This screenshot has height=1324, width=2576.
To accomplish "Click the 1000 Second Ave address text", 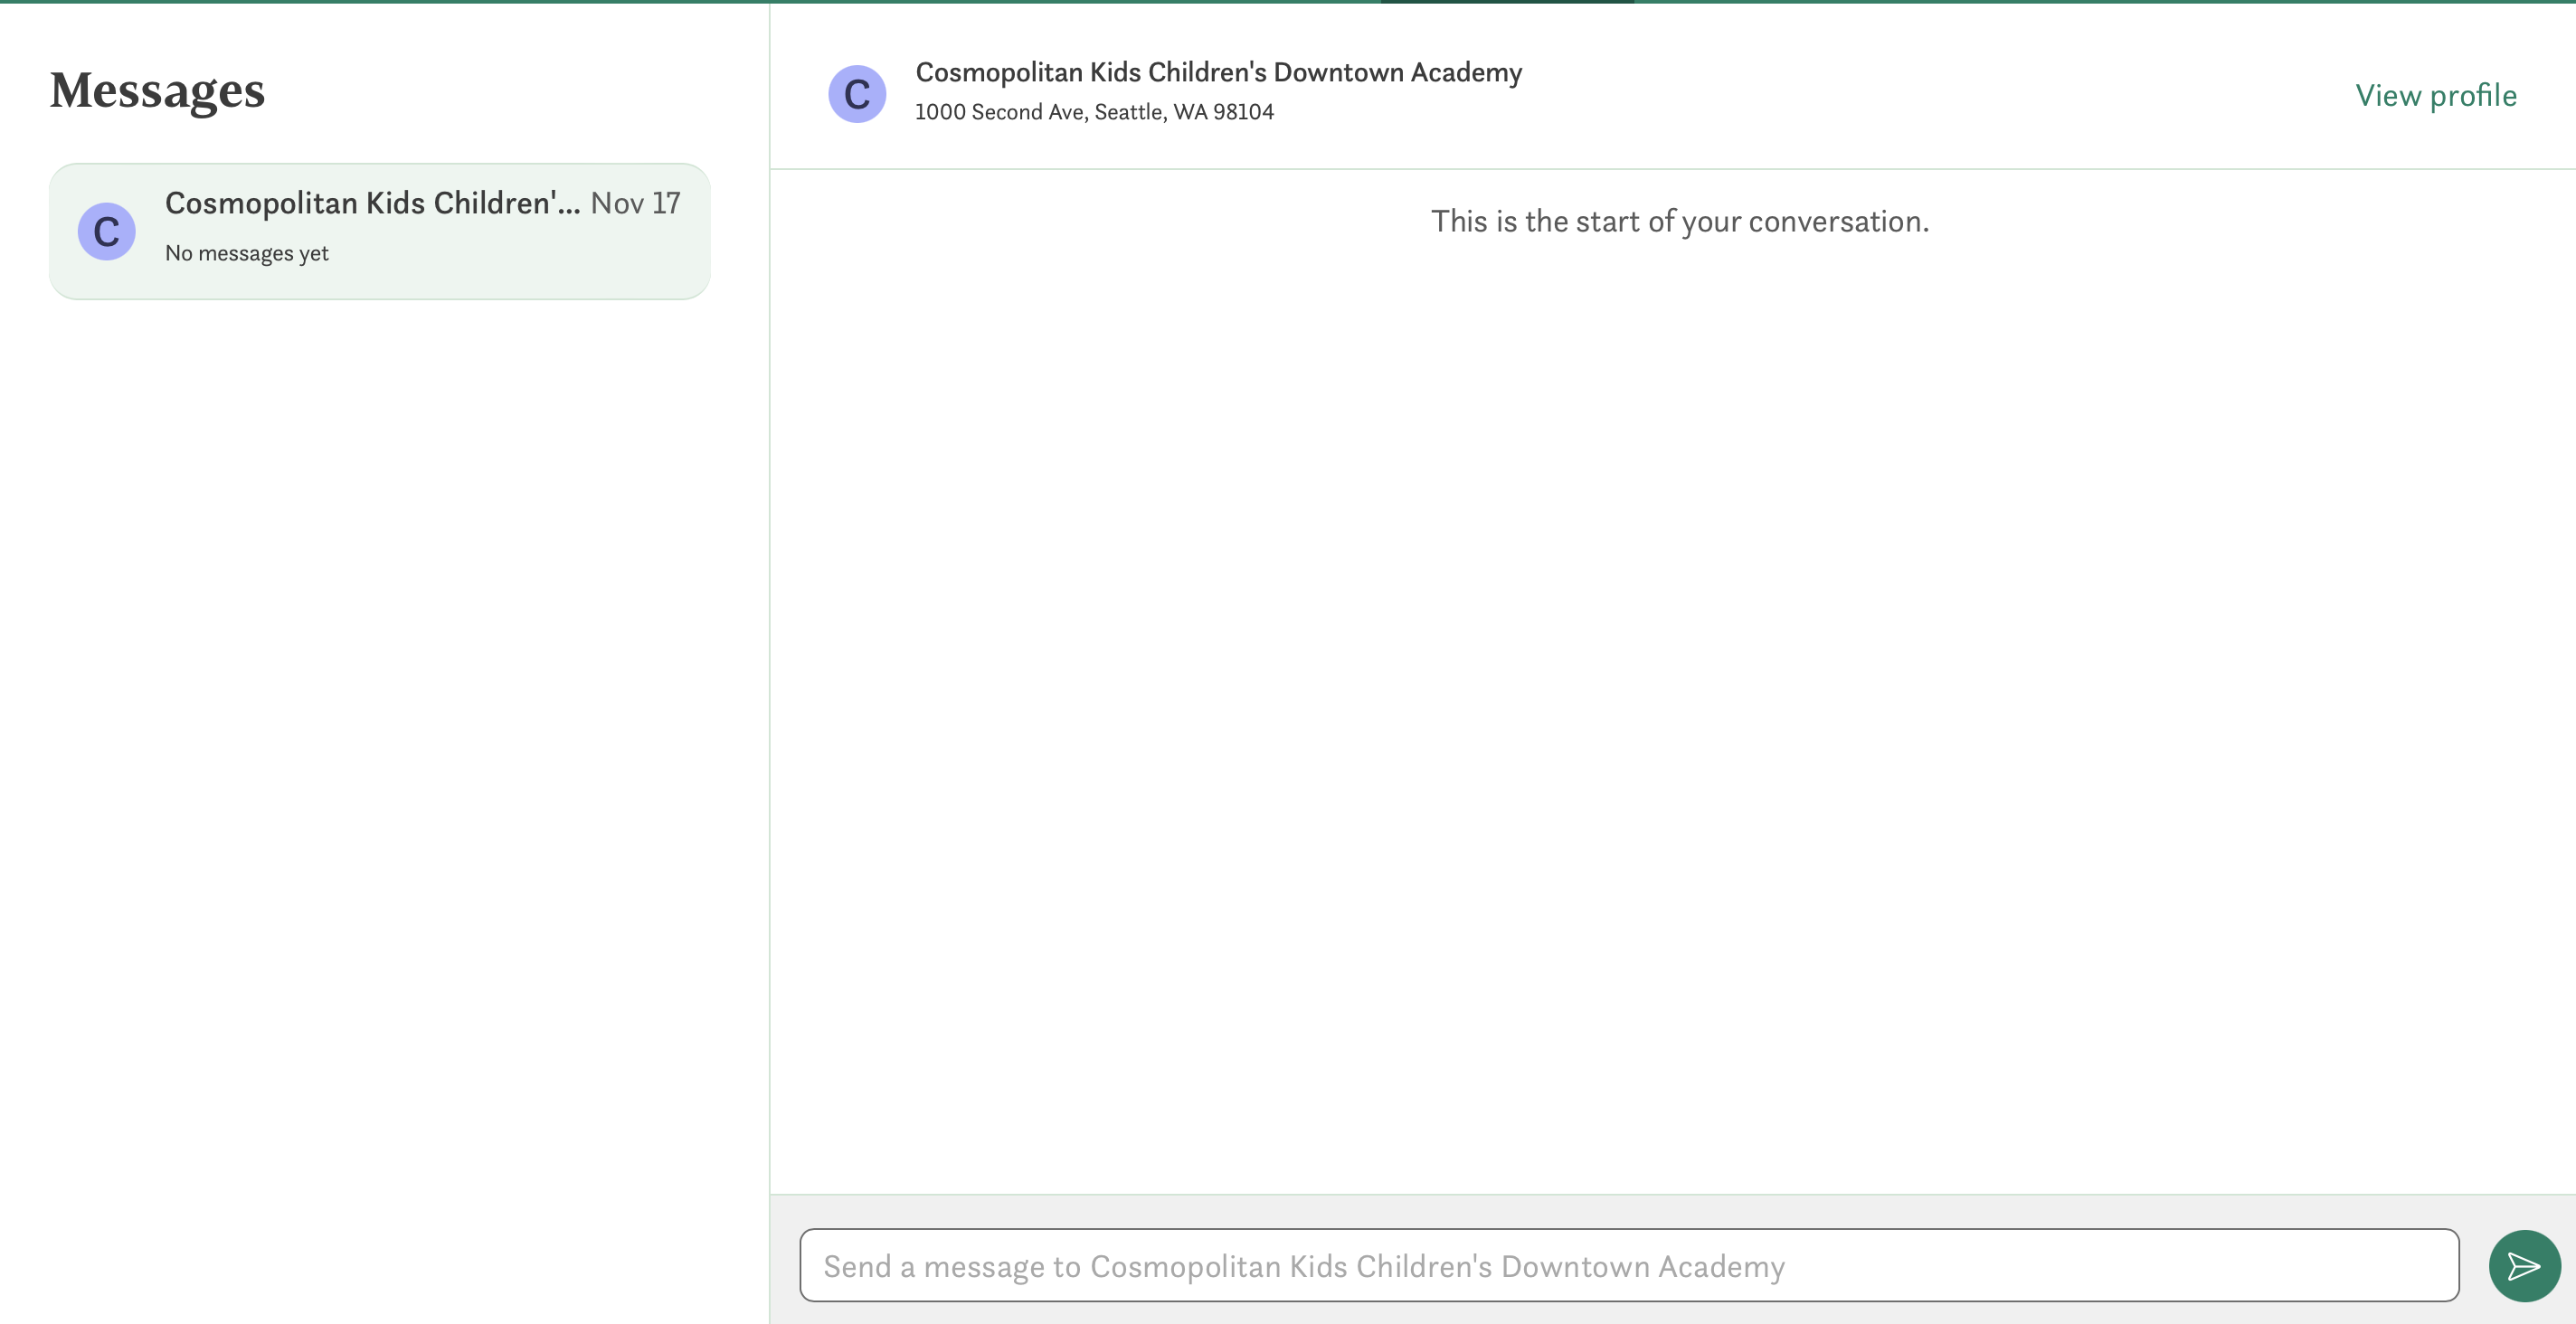I will click(1094, 112).
